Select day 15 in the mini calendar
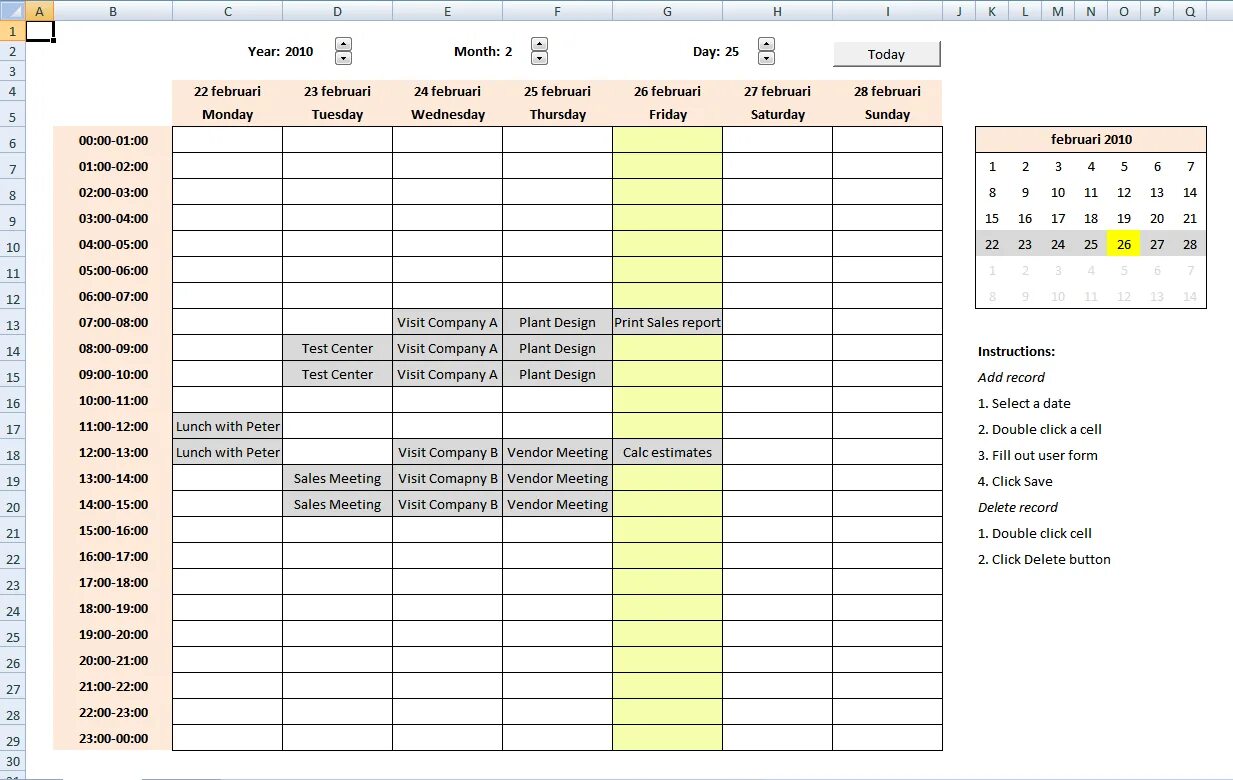Image resolution: width=1233 pixels, height=780 pixels. click(992, 218)
